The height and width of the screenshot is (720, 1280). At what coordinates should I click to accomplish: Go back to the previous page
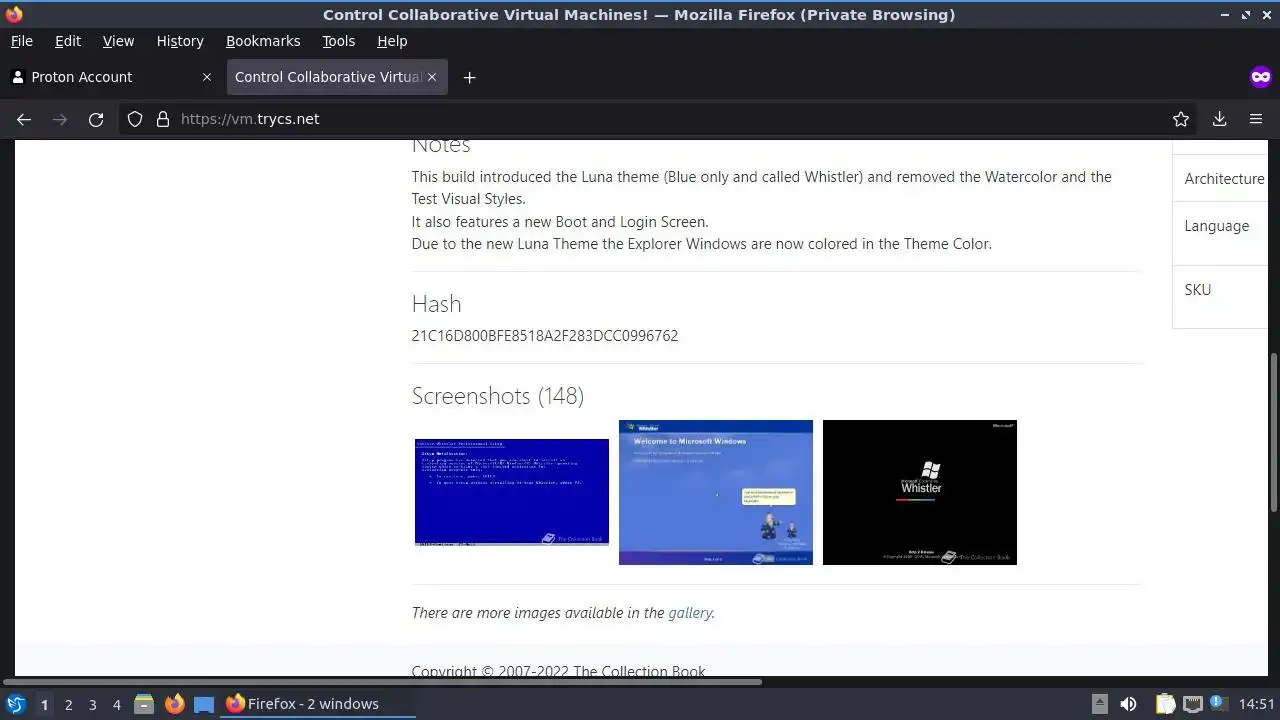24,119
